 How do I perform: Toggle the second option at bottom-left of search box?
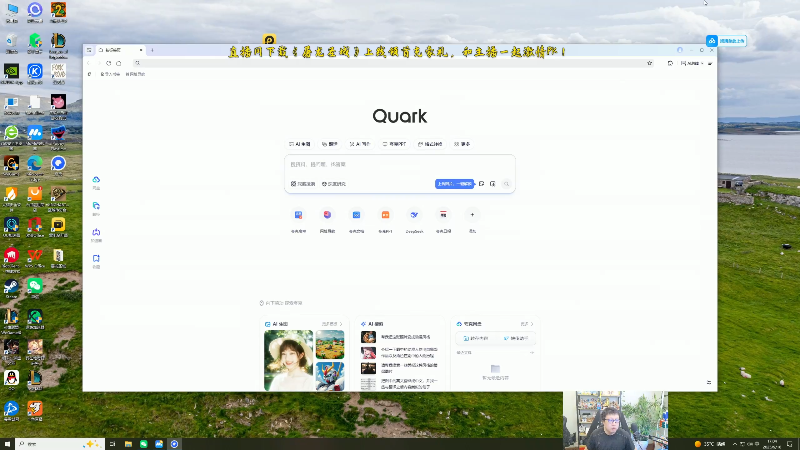[x=334, y=184]
